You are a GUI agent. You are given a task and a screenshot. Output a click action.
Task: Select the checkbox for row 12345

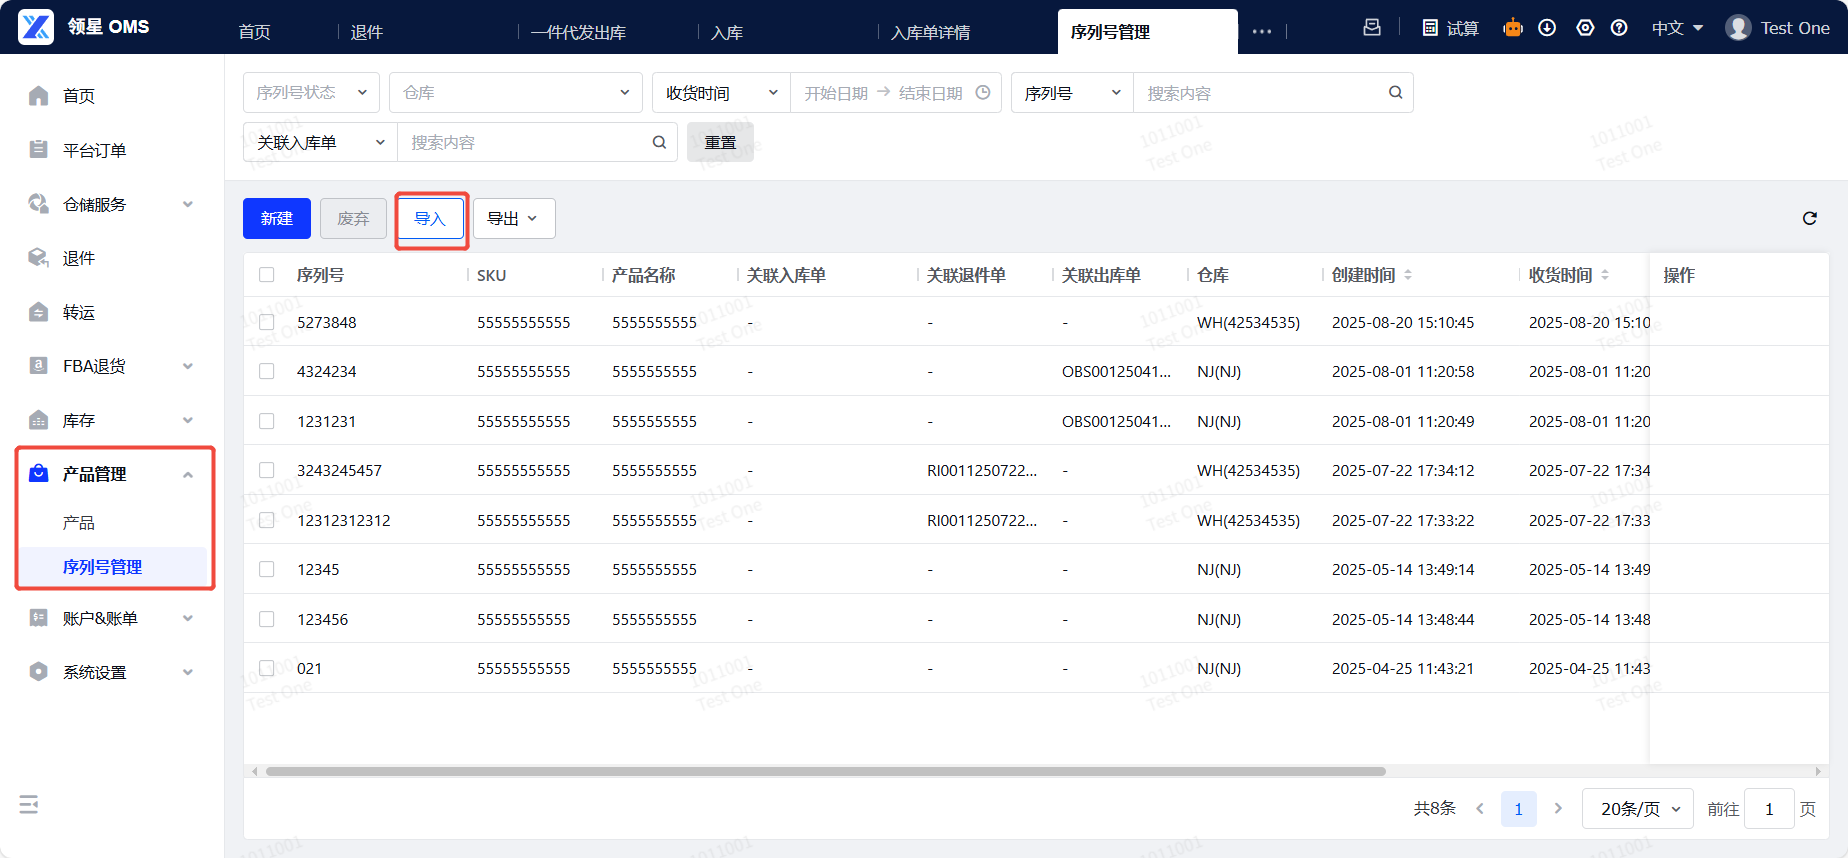(267, 569)
